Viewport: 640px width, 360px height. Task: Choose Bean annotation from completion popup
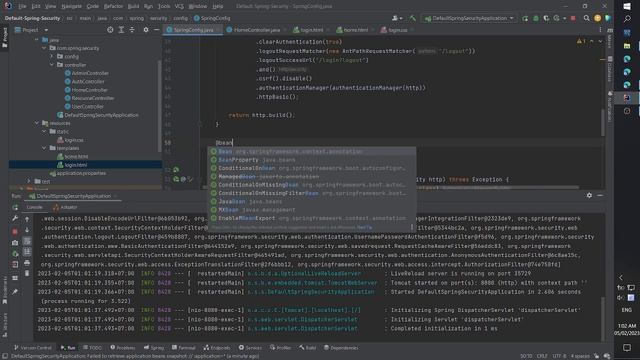click(312, 151)
